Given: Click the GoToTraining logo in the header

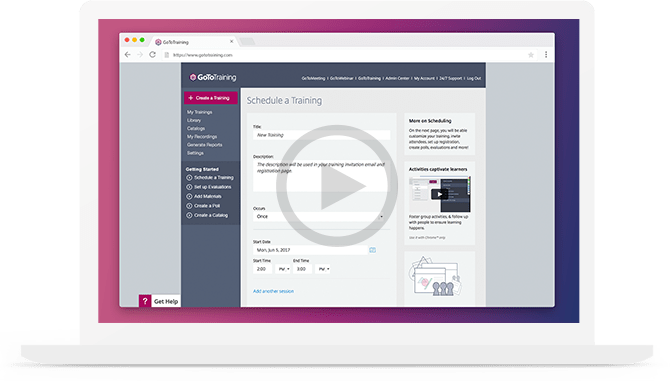Looking at the screenshot, I should (213, 77).
